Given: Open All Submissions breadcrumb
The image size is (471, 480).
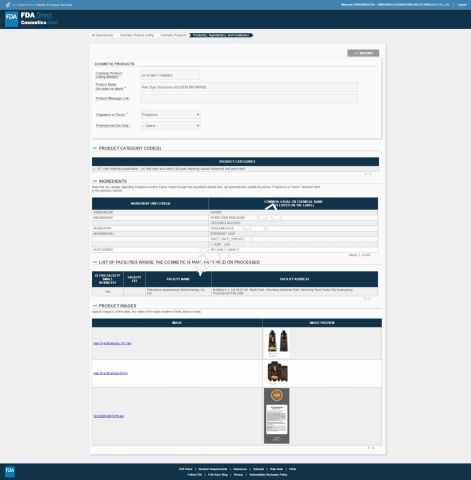Looking at the screenshot, I should [102, 35].
